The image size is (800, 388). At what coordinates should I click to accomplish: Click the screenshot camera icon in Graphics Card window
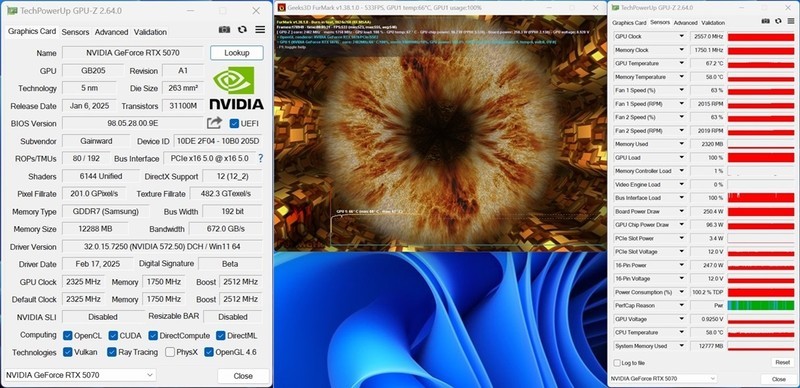pos(224,30)
